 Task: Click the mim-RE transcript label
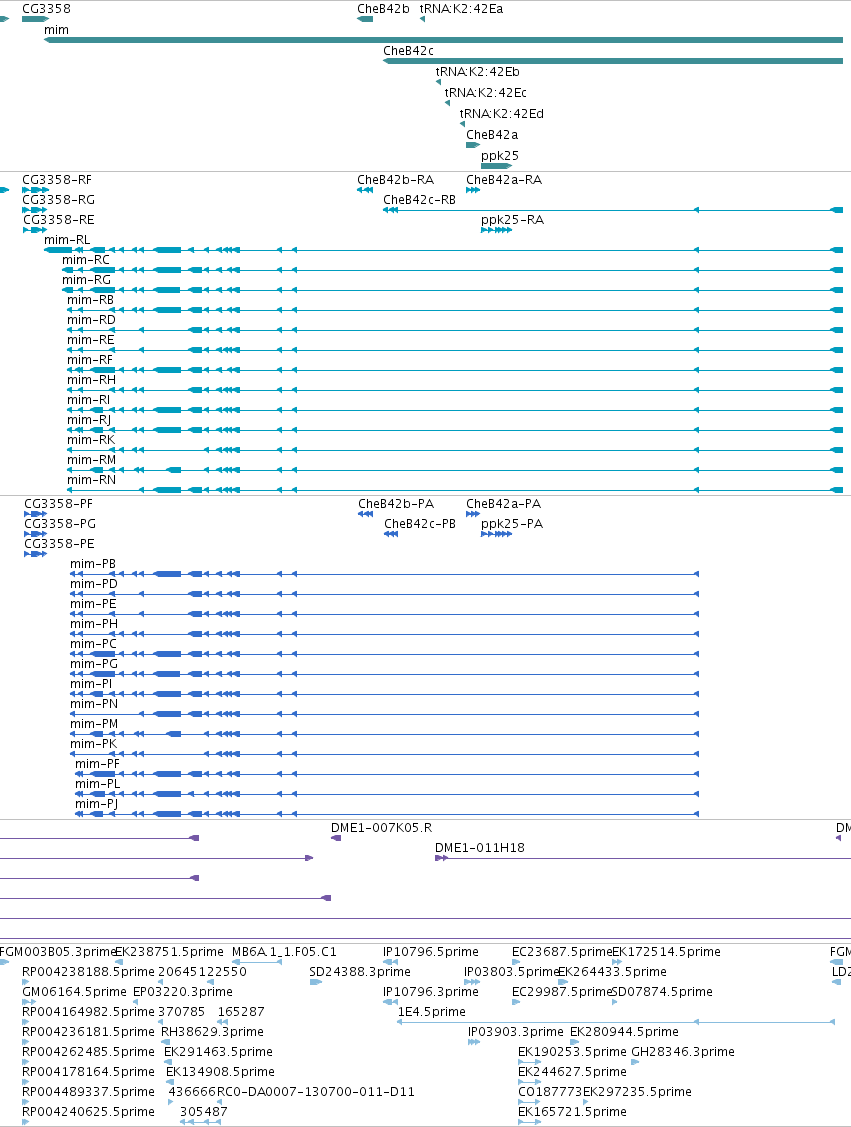point(91,340)
